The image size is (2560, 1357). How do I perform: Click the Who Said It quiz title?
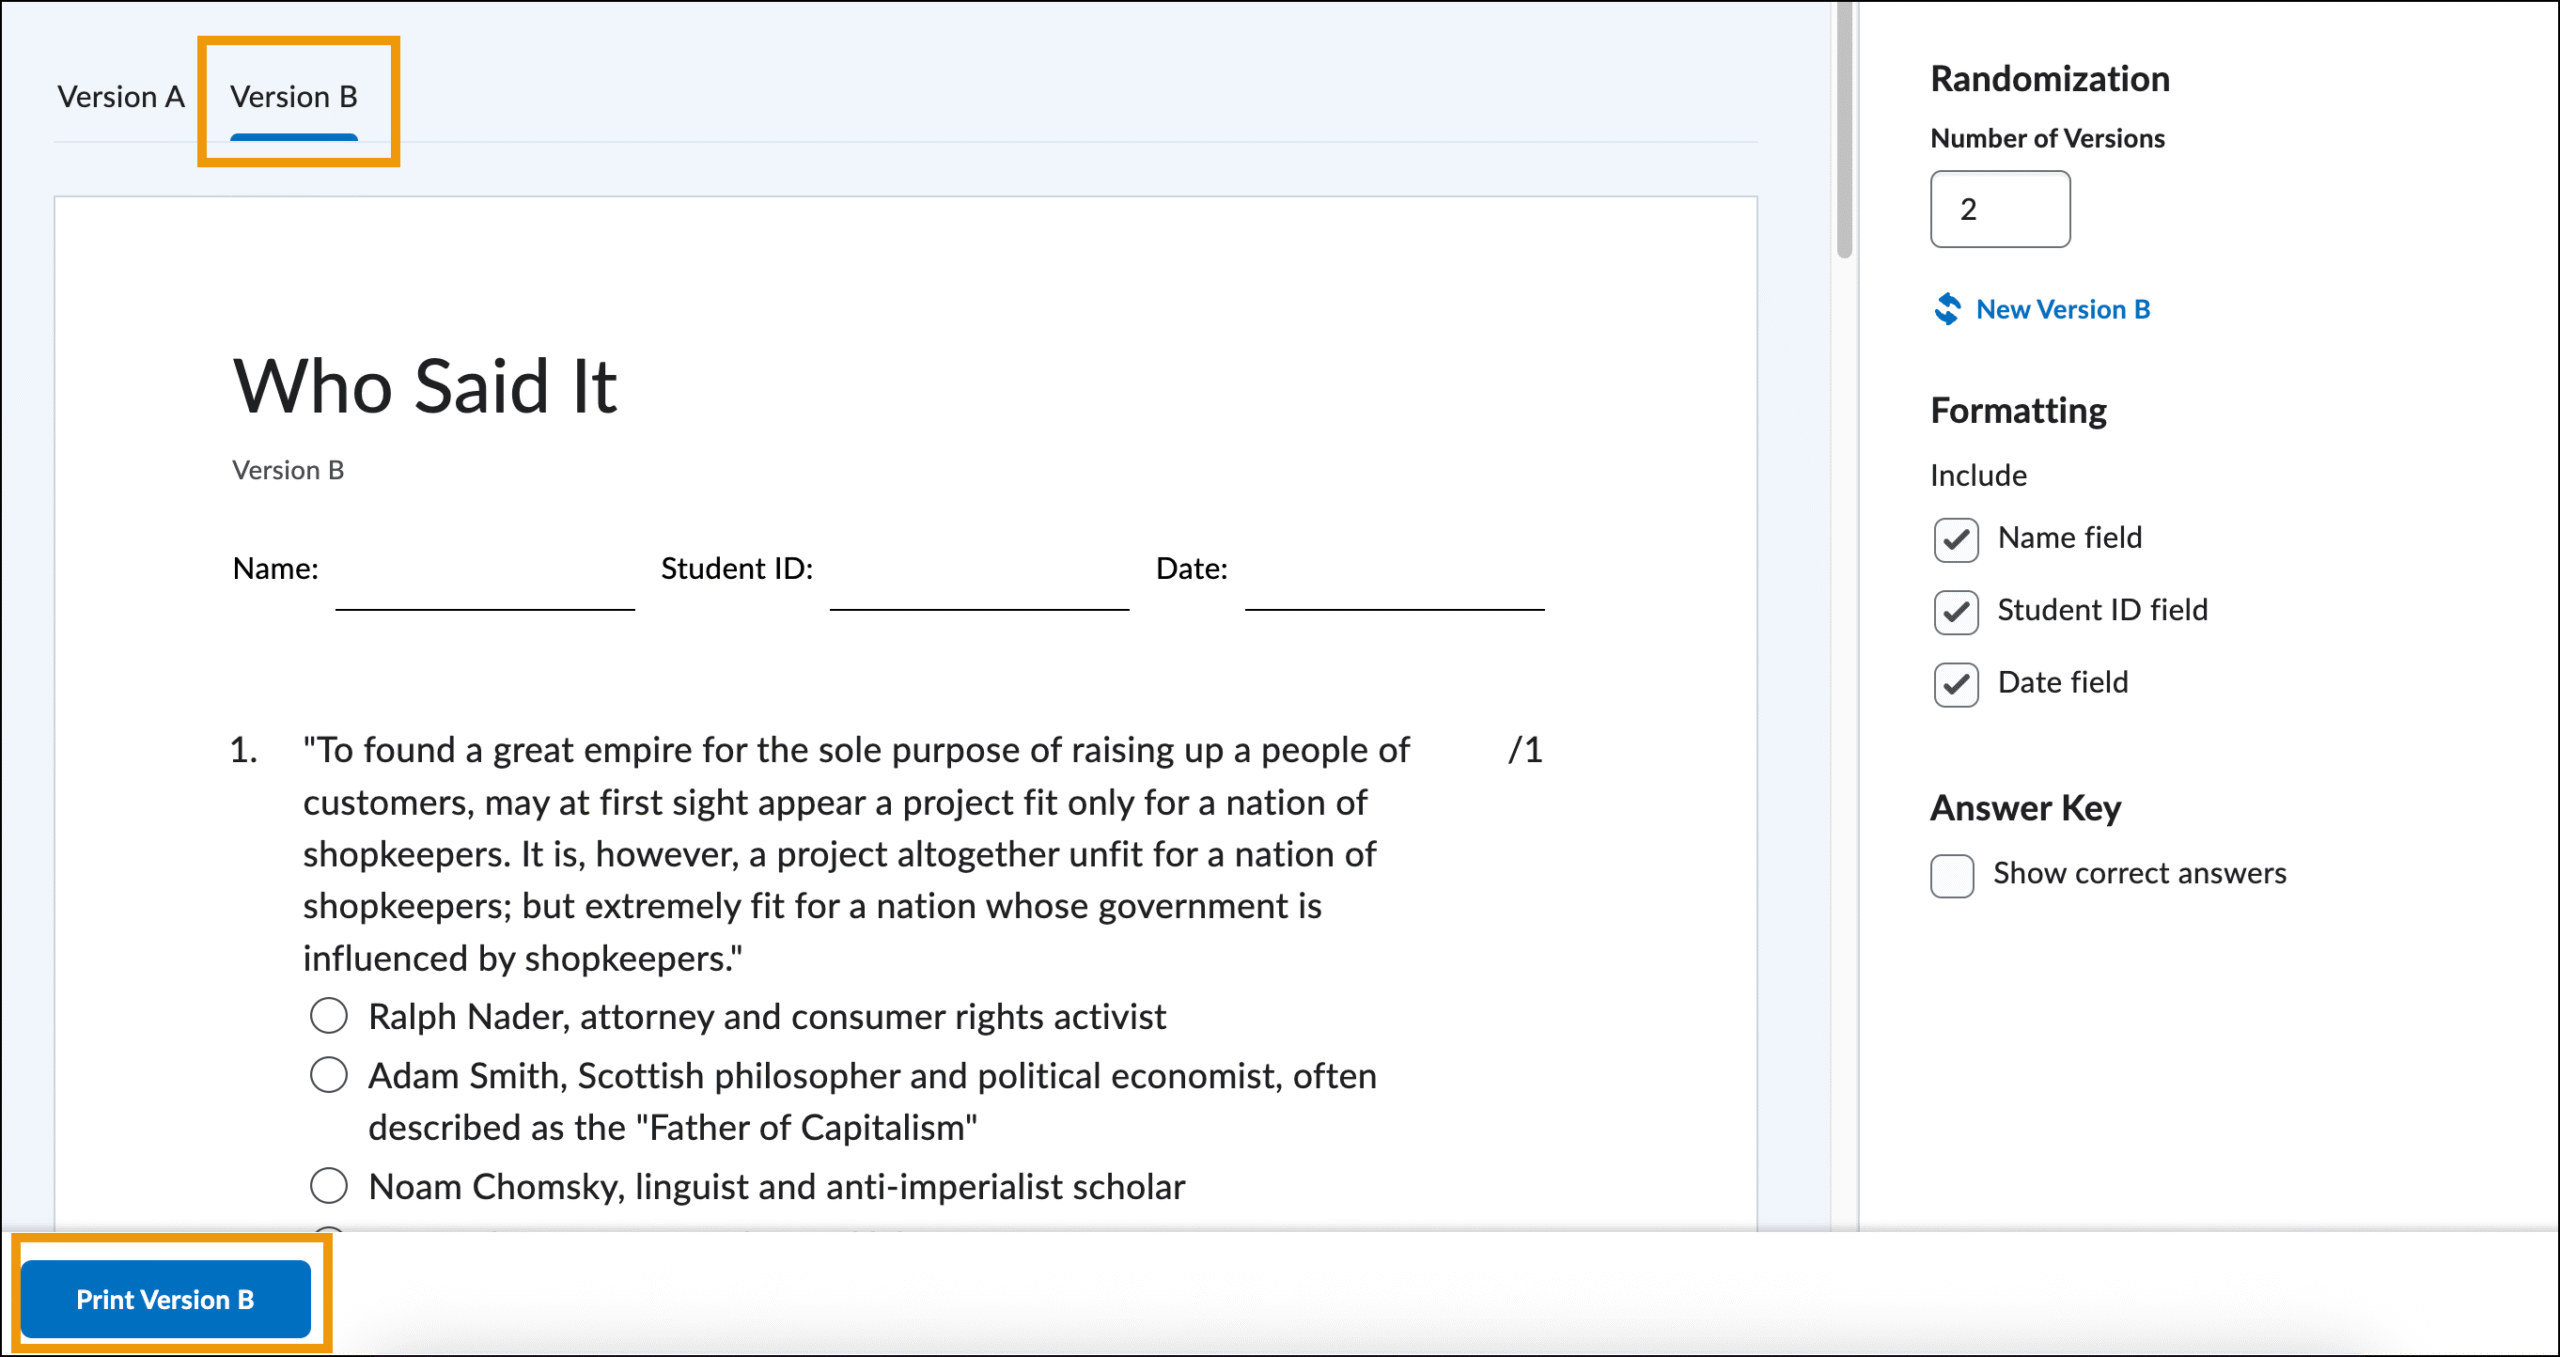[x=425, y=386]
